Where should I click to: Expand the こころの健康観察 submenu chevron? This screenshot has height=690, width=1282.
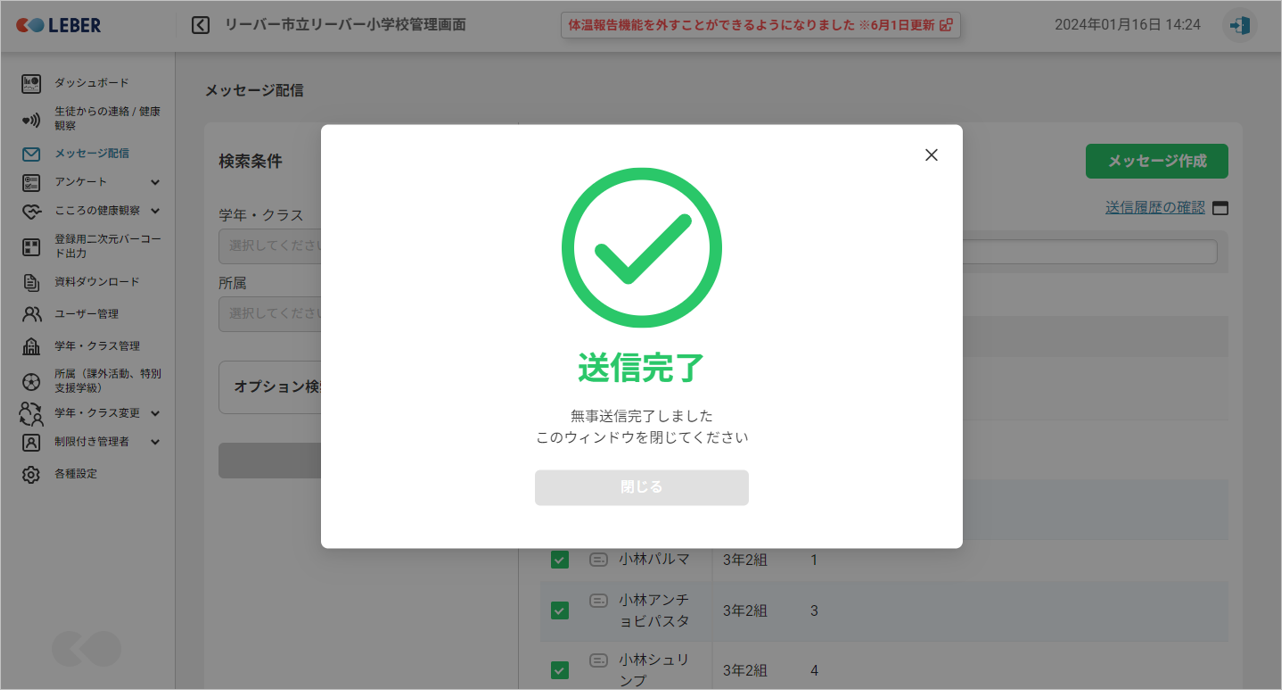[x=155, y=211]
